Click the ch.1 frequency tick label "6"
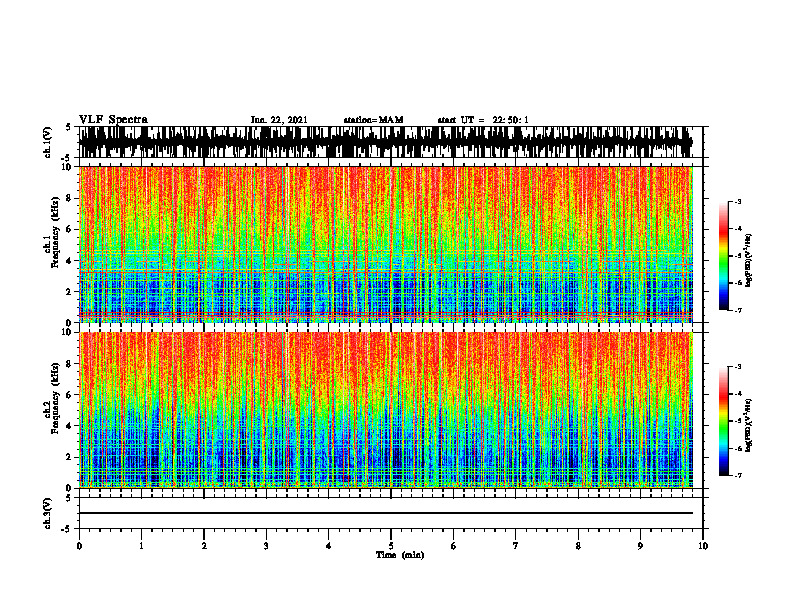Viewport: 792px width, 612px height. [x=69, y=230]
